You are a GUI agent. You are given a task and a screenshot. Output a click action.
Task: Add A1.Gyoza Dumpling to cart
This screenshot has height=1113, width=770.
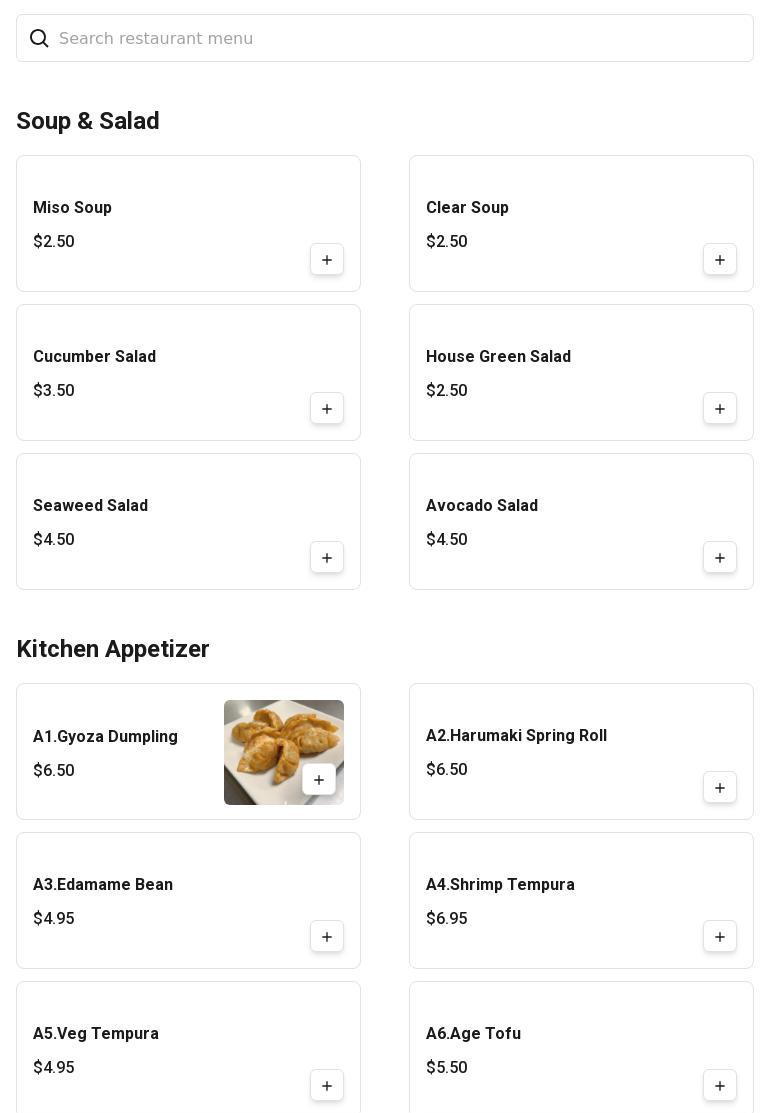coord(319,780)
